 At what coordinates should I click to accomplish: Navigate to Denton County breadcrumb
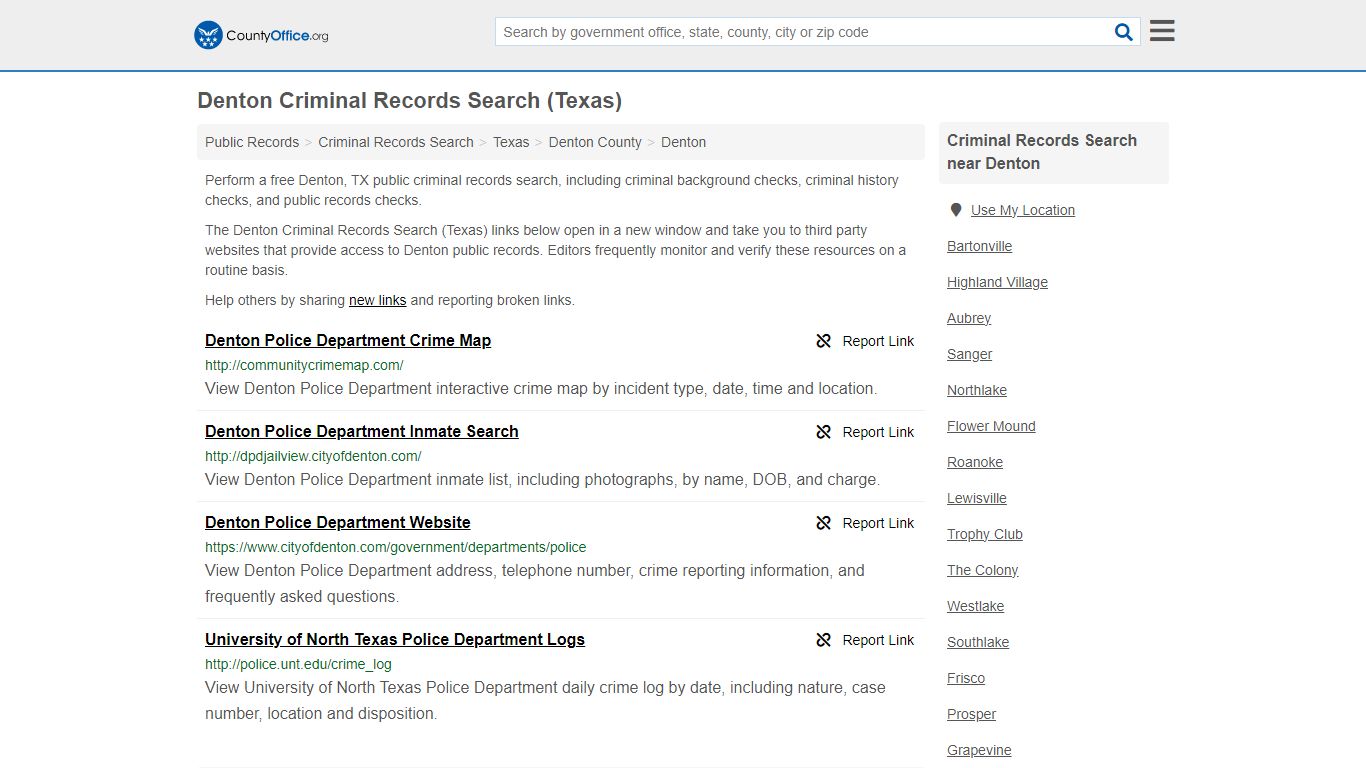tap(595, 142)
